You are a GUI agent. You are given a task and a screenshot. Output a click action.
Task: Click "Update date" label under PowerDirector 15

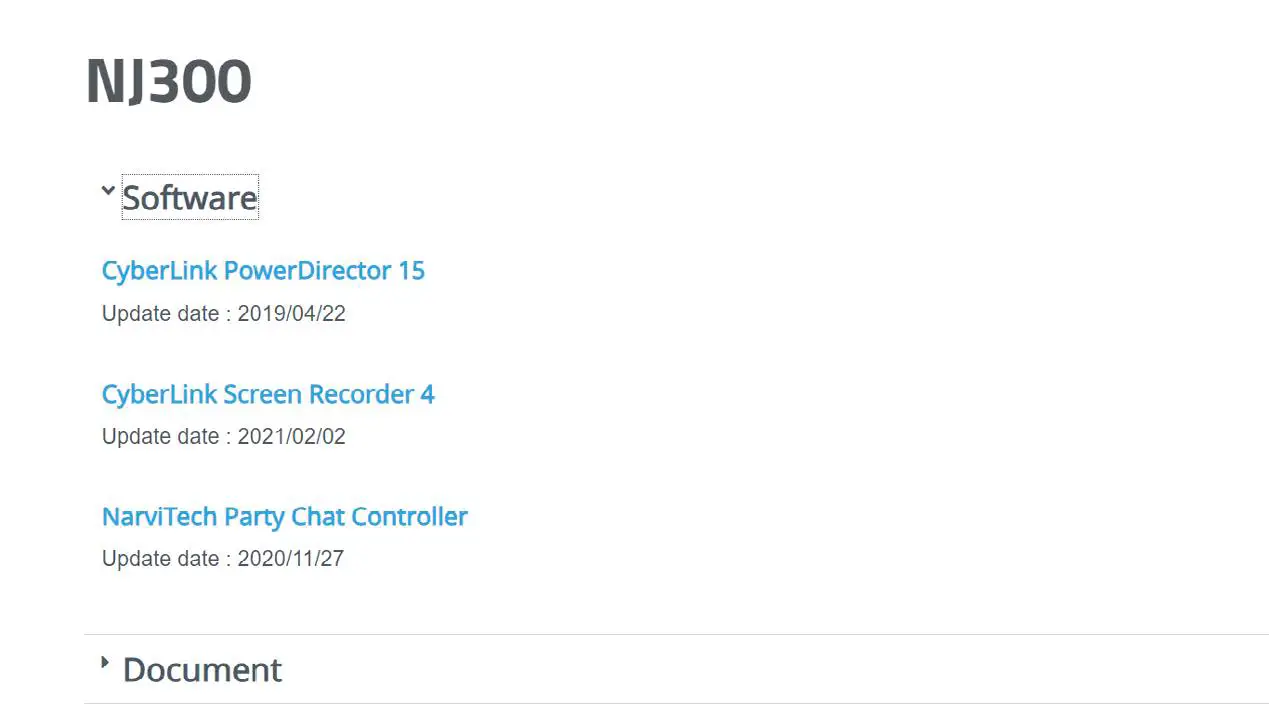[x=160, y=314]
